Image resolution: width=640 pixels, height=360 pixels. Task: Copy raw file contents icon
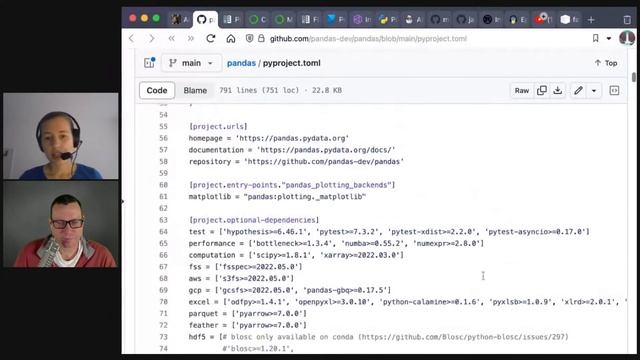pyautogui.click(x=542, y=91)
